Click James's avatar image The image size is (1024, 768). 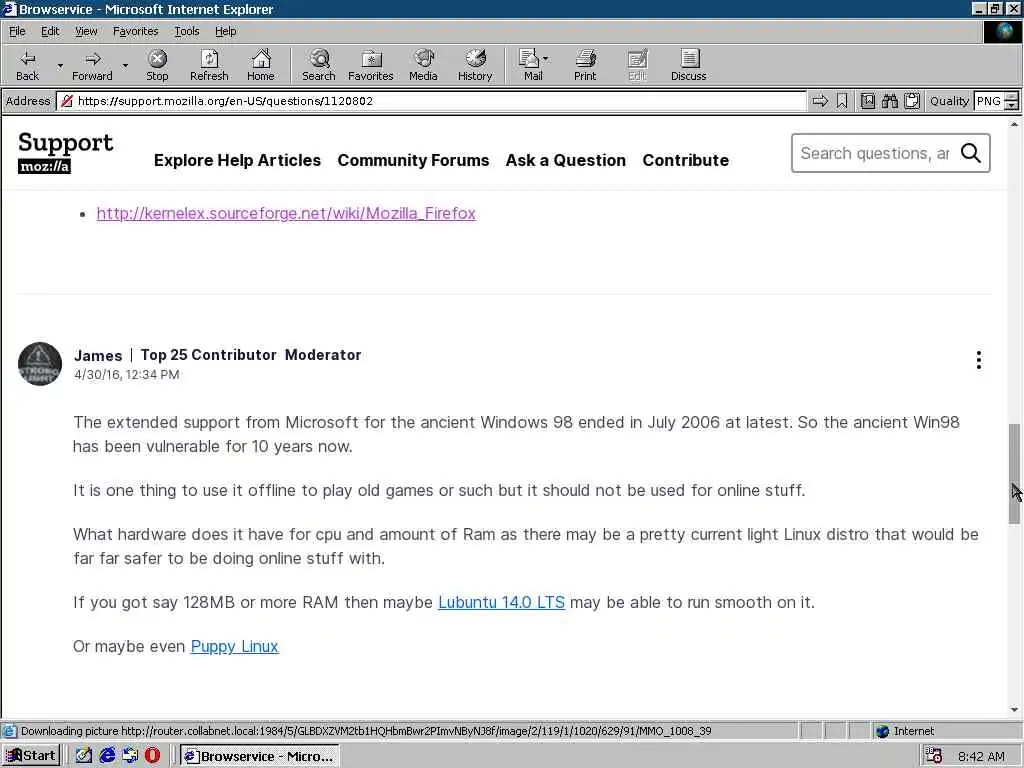[x=40, y=364]
